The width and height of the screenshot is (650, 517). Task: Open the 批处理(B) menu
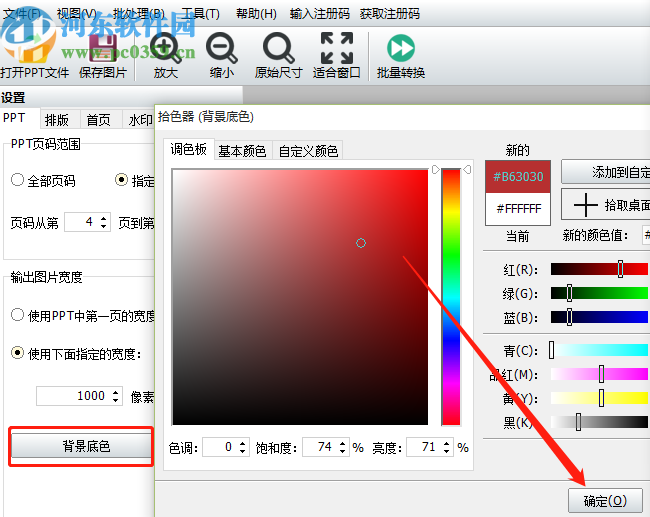pos(139,14)
